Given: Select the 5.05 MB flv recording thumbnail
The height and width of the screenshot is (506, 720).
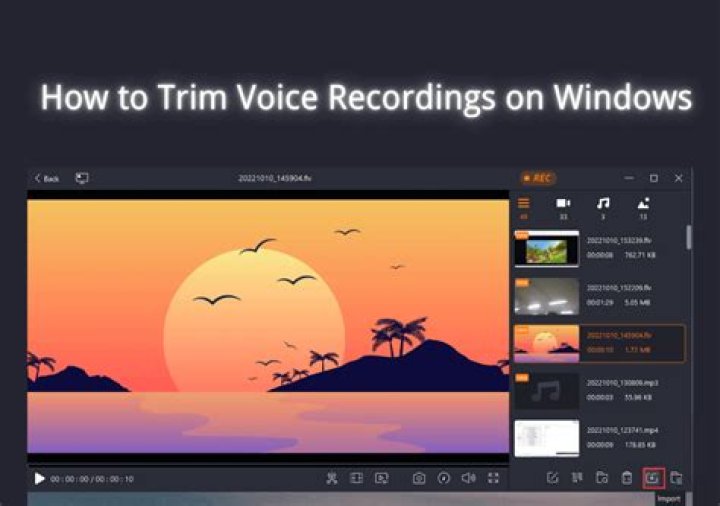Looking at the screenshot, I should (546, 296).
